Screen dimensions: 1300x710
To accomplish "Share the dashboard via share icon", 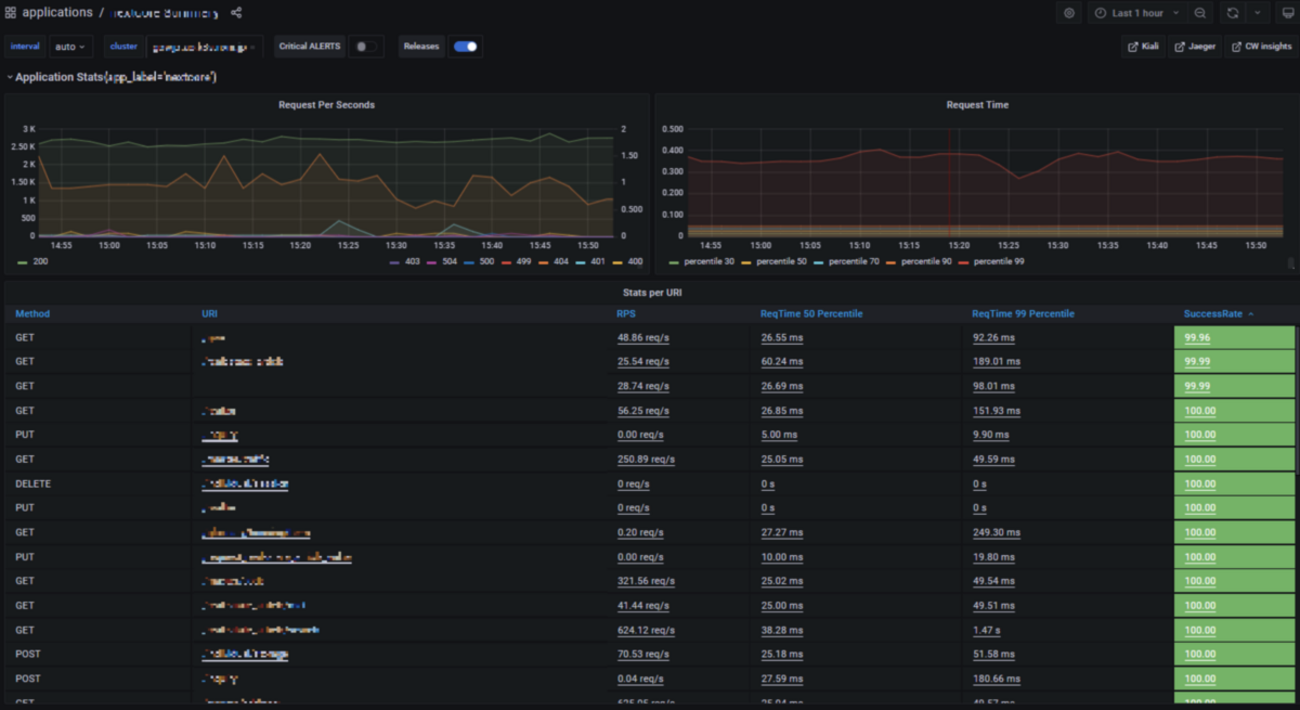I will pyautogui.click(x=236, y=13).
